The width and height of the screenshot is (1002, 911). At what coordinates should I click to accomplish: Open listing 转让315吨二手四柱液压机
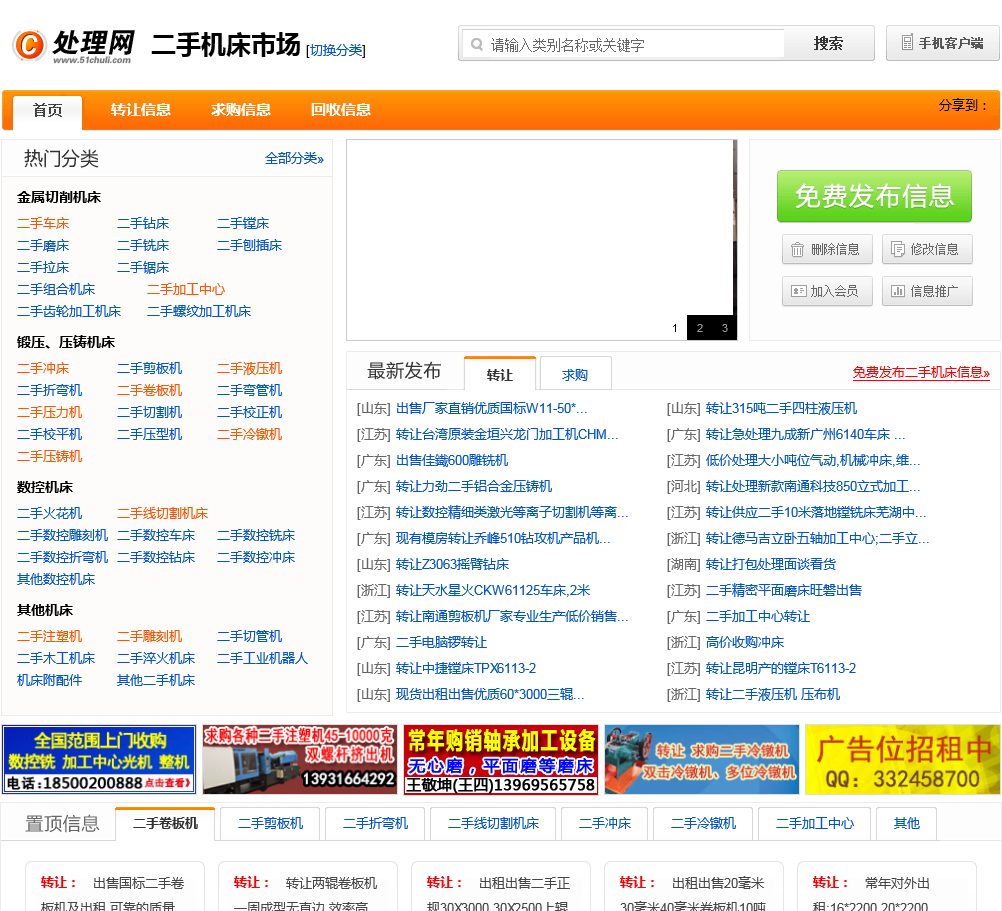click(782, 408)
